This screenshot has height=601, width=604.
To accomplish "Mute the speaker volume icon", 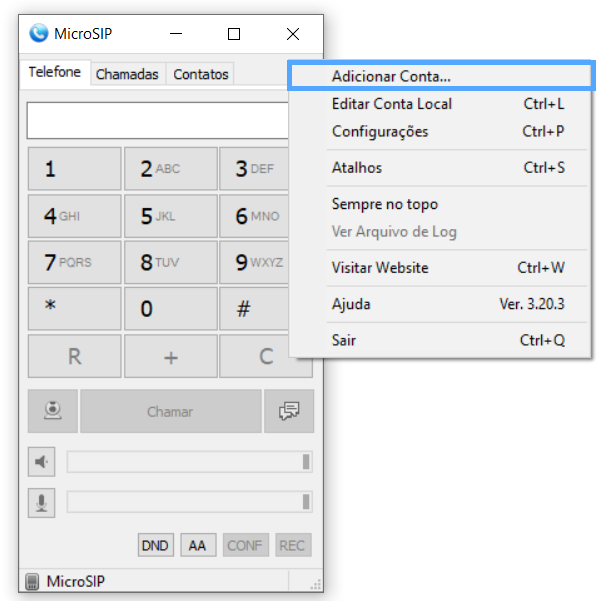I will pyautogui.click(x=42, y=462).
